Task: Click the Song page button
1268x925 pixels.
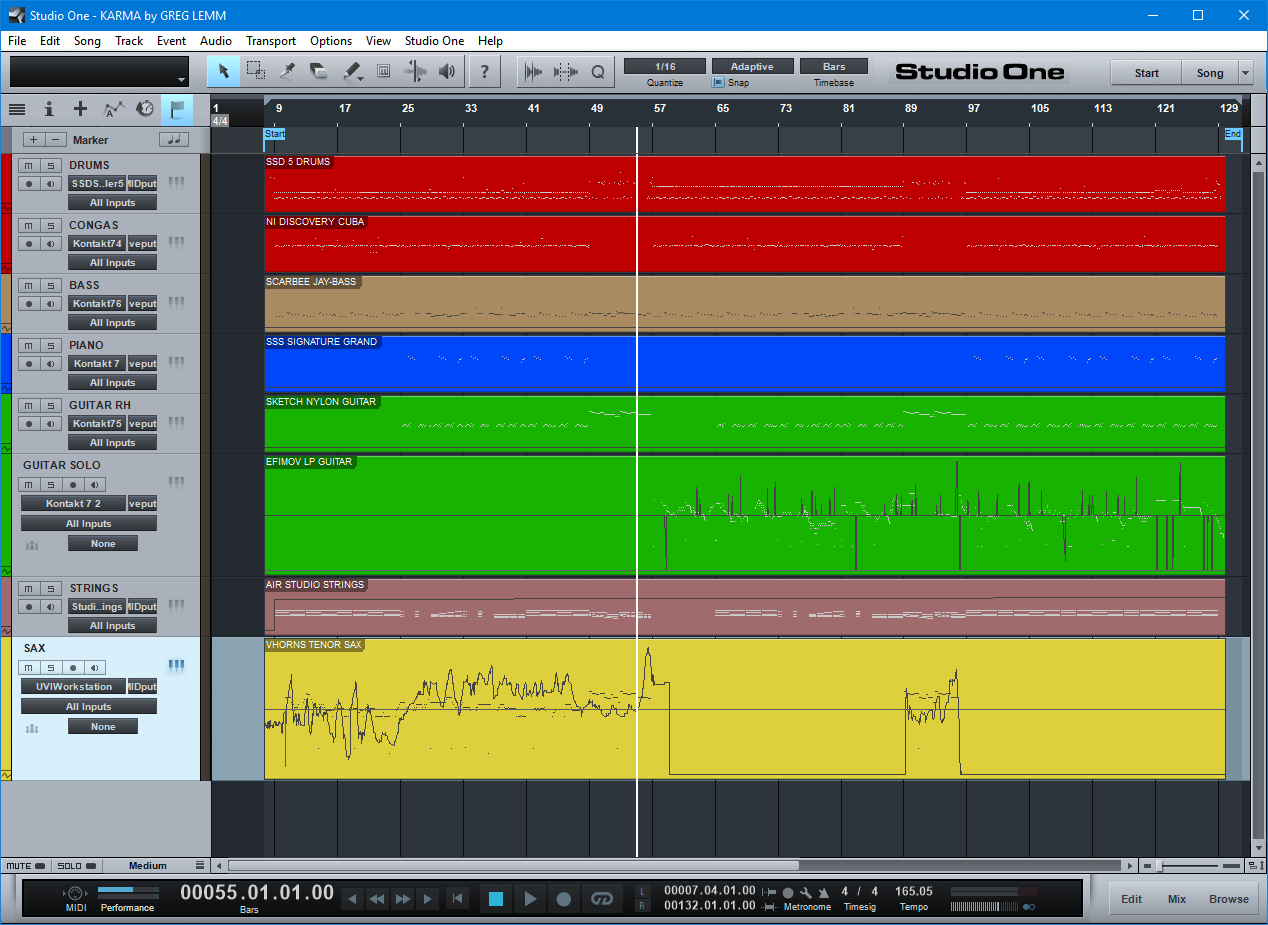Action: [x=1209, y=73]
